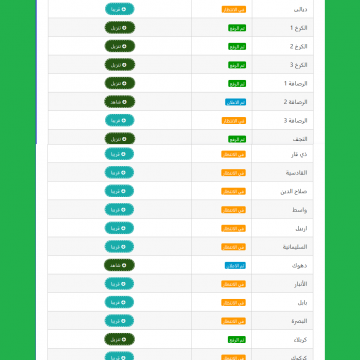Select the السليمانية row name
Screen dimensions: 360x360
(x=295, y=247)
